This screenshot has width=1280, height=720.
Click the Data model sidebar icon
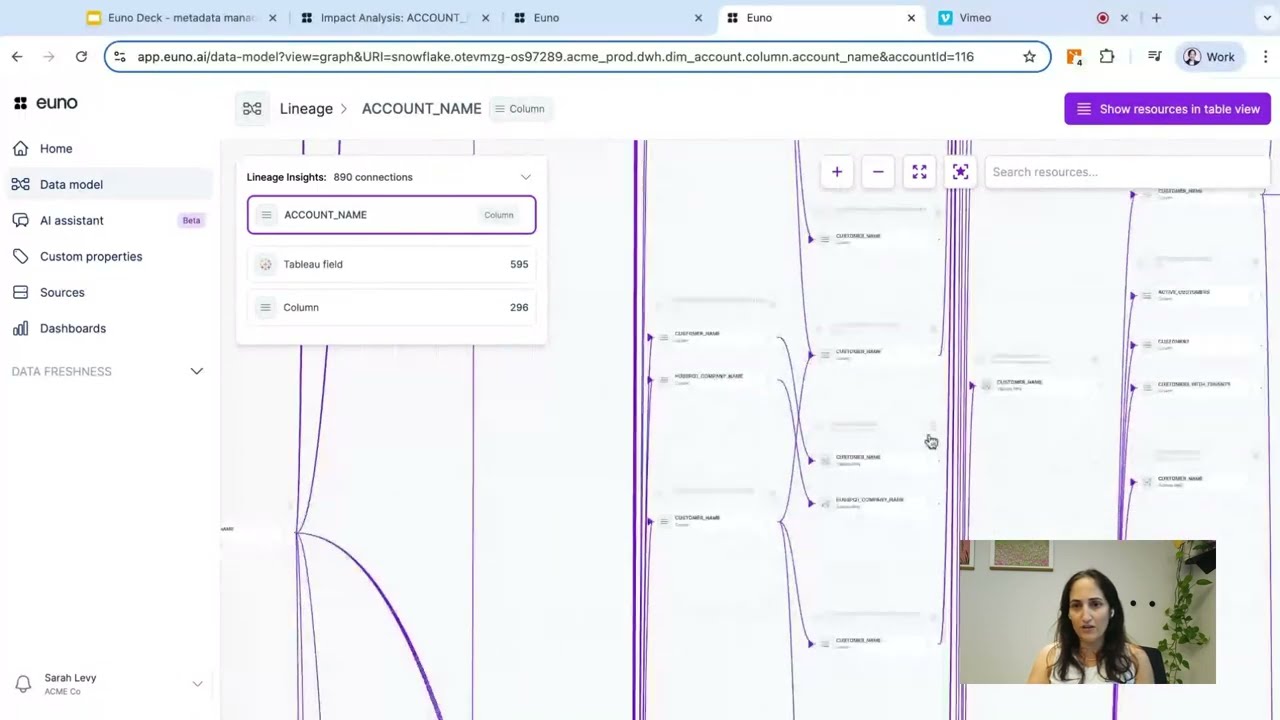point(20,184)
